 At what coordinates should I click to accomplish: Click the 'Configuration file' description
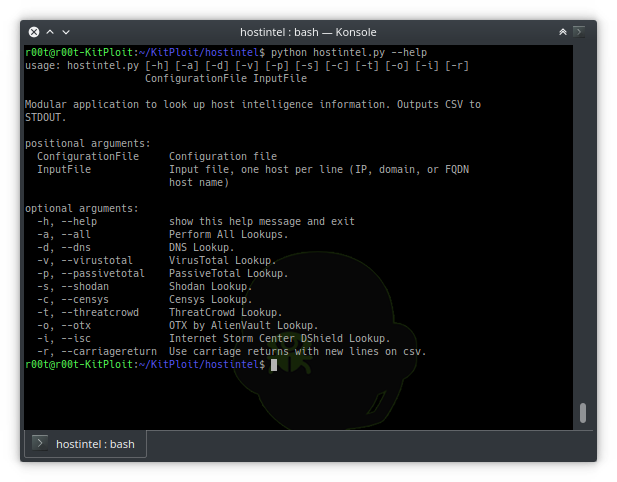click(223, 156)
